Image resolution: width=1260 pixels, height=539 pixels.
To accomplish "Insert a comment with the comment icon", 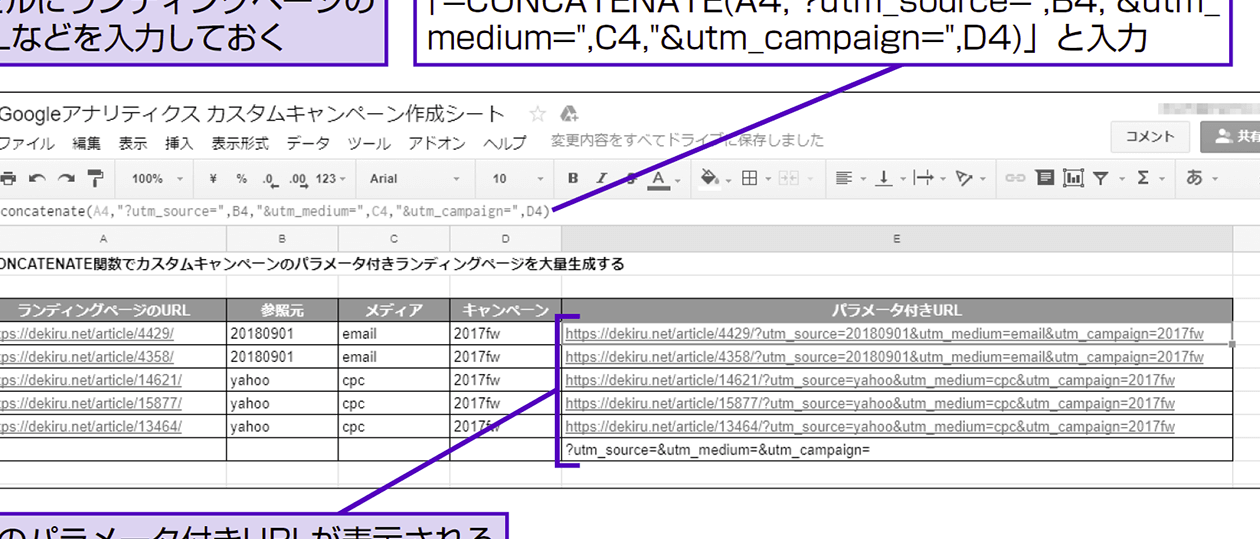I will pyautogui.click(x=1045, y=179).
